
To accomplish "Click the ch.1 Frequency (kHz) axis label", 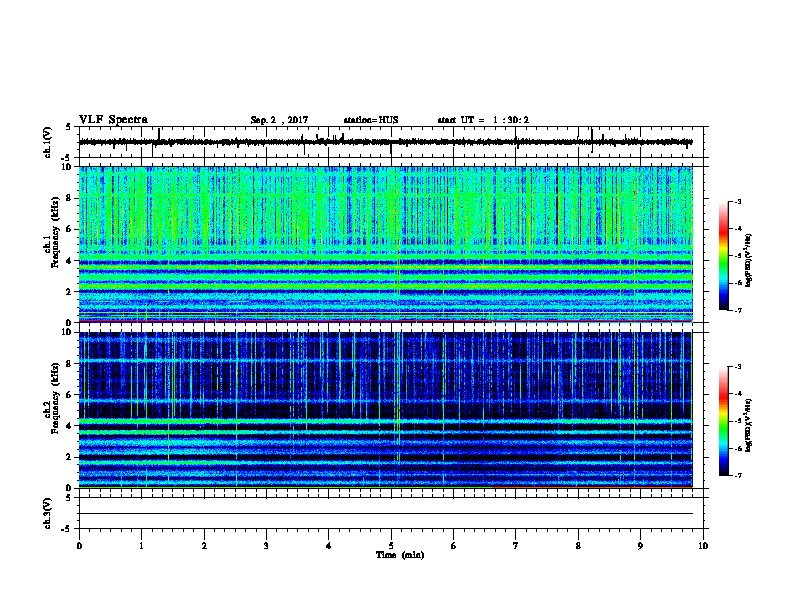I will [55, 233].
